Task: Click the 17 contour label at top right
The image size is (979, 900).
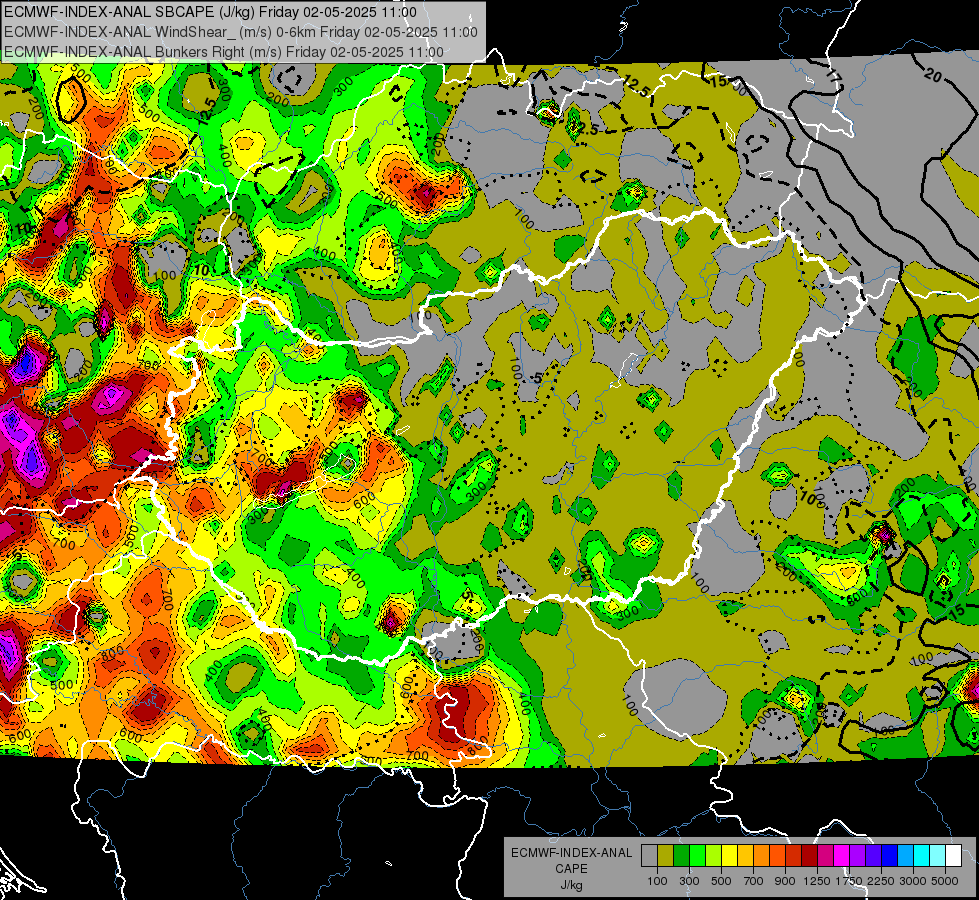Action: click(833, 76)
